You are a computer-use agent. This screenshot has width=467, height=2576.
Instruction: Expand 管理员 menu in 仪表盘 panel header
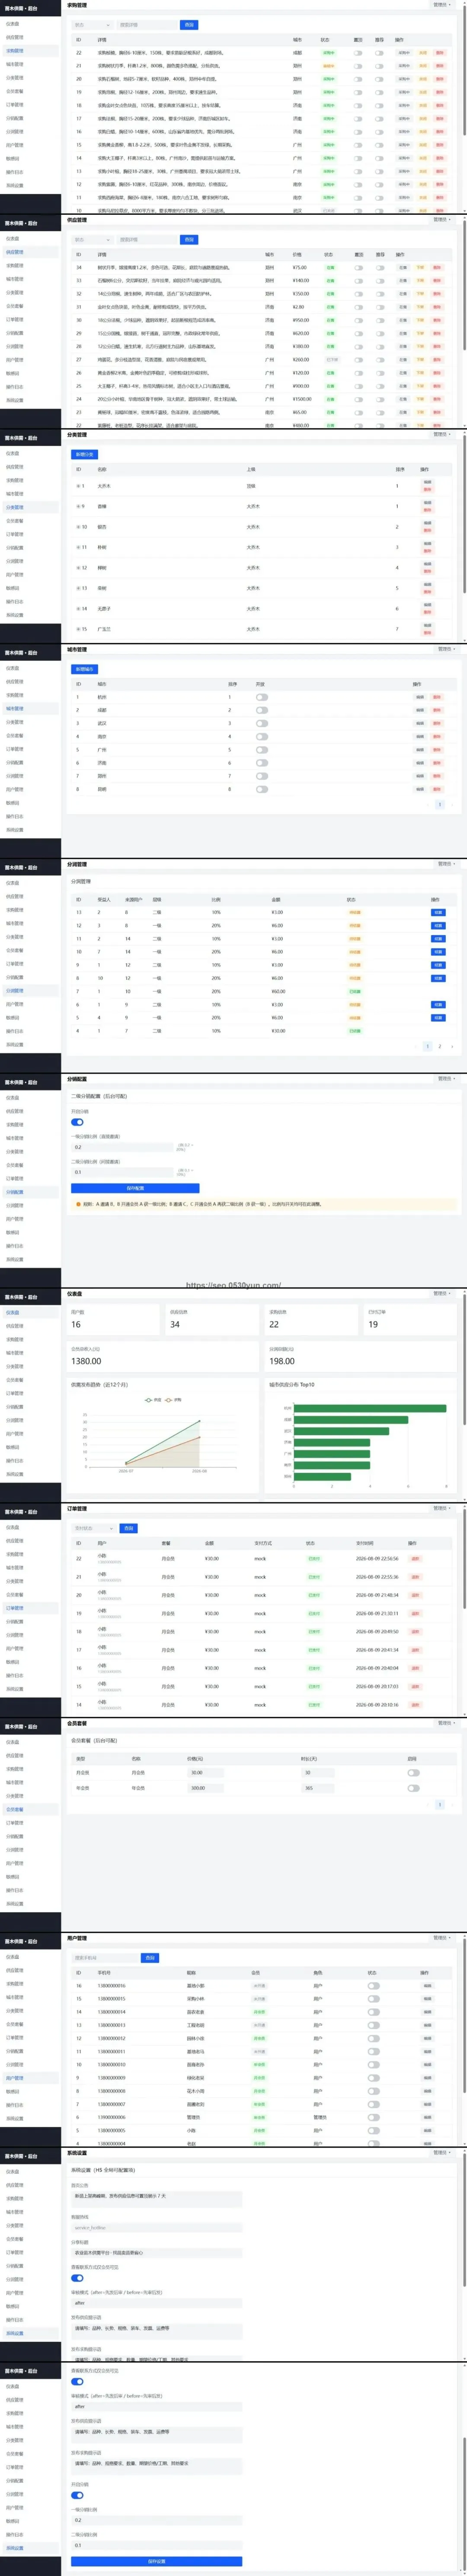441,1293
